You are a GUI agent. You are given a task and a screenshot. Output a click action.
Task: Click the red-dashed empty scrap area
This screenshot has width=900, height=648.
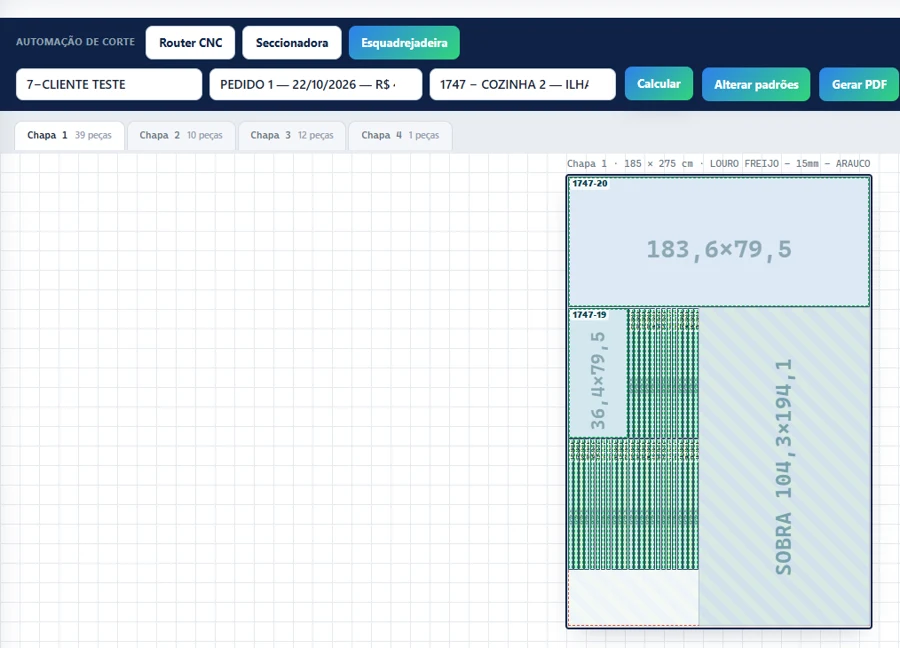click(x=634, y=597)
